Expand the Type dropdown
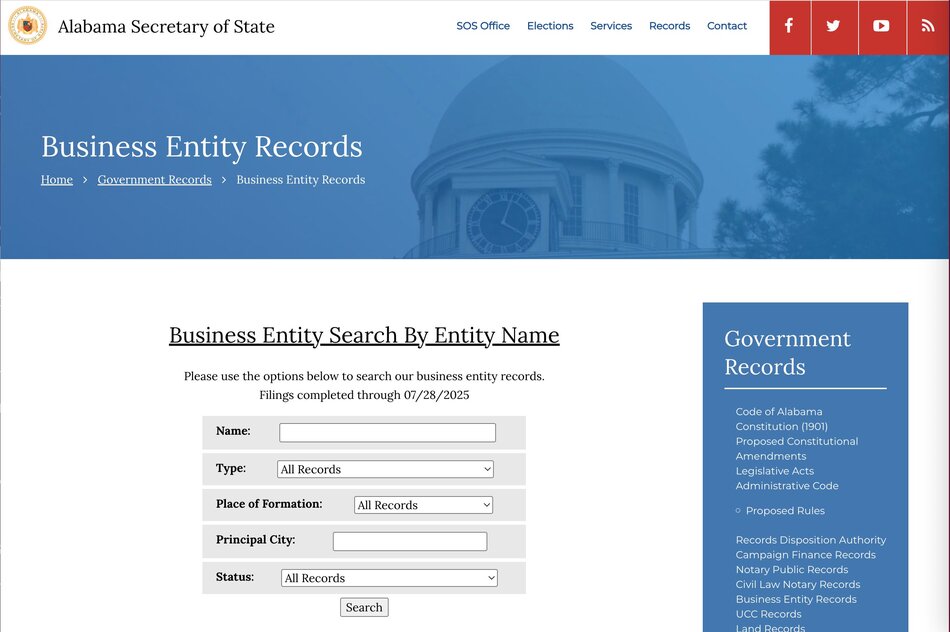The width and height of the screenshot is (950, 632). pyautogui.click(x=385, y=469)
